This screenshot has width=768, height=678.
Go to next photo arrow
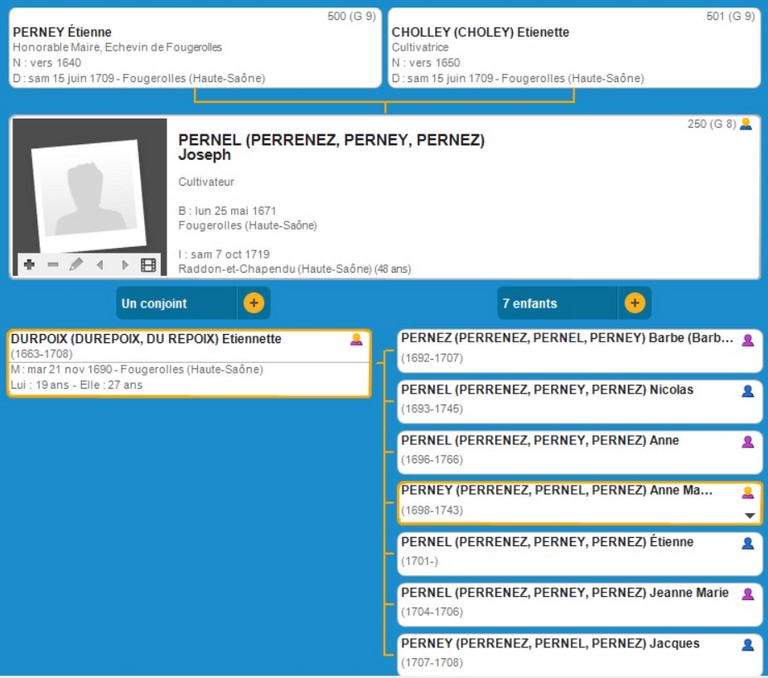(124, 265)
